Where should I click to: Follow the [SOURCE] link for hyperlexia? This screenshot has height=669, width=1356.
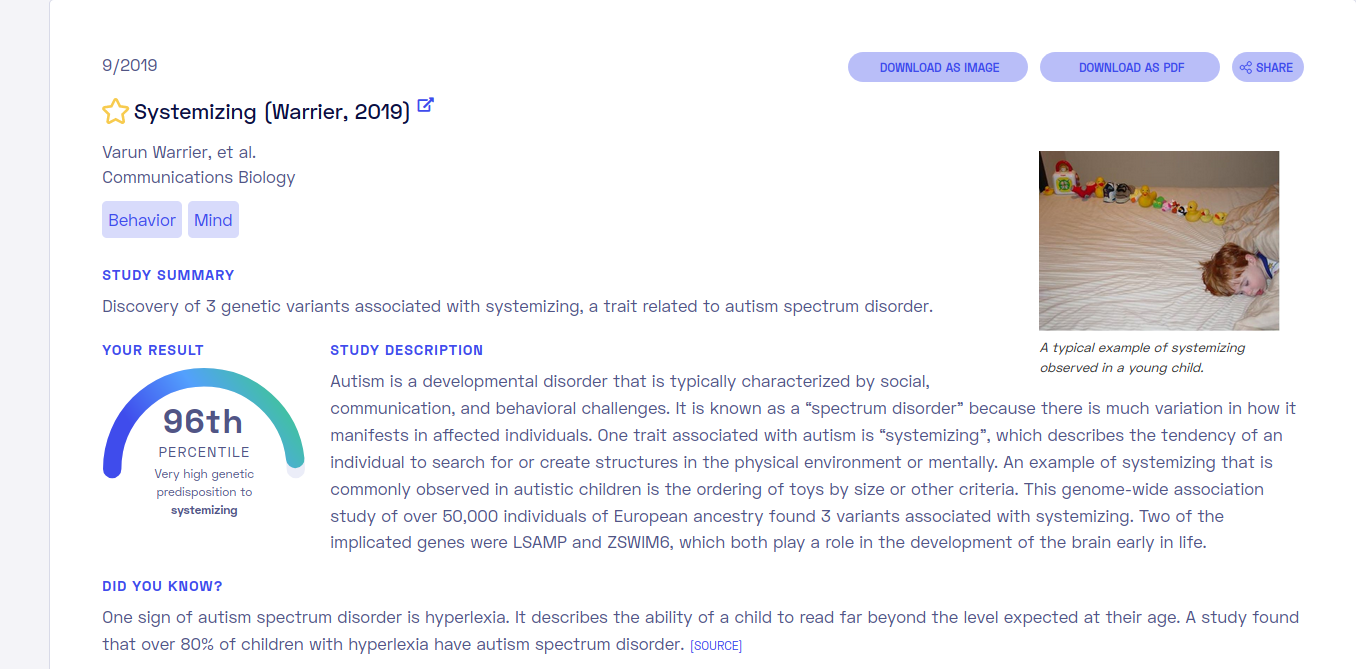click(716, 646)
